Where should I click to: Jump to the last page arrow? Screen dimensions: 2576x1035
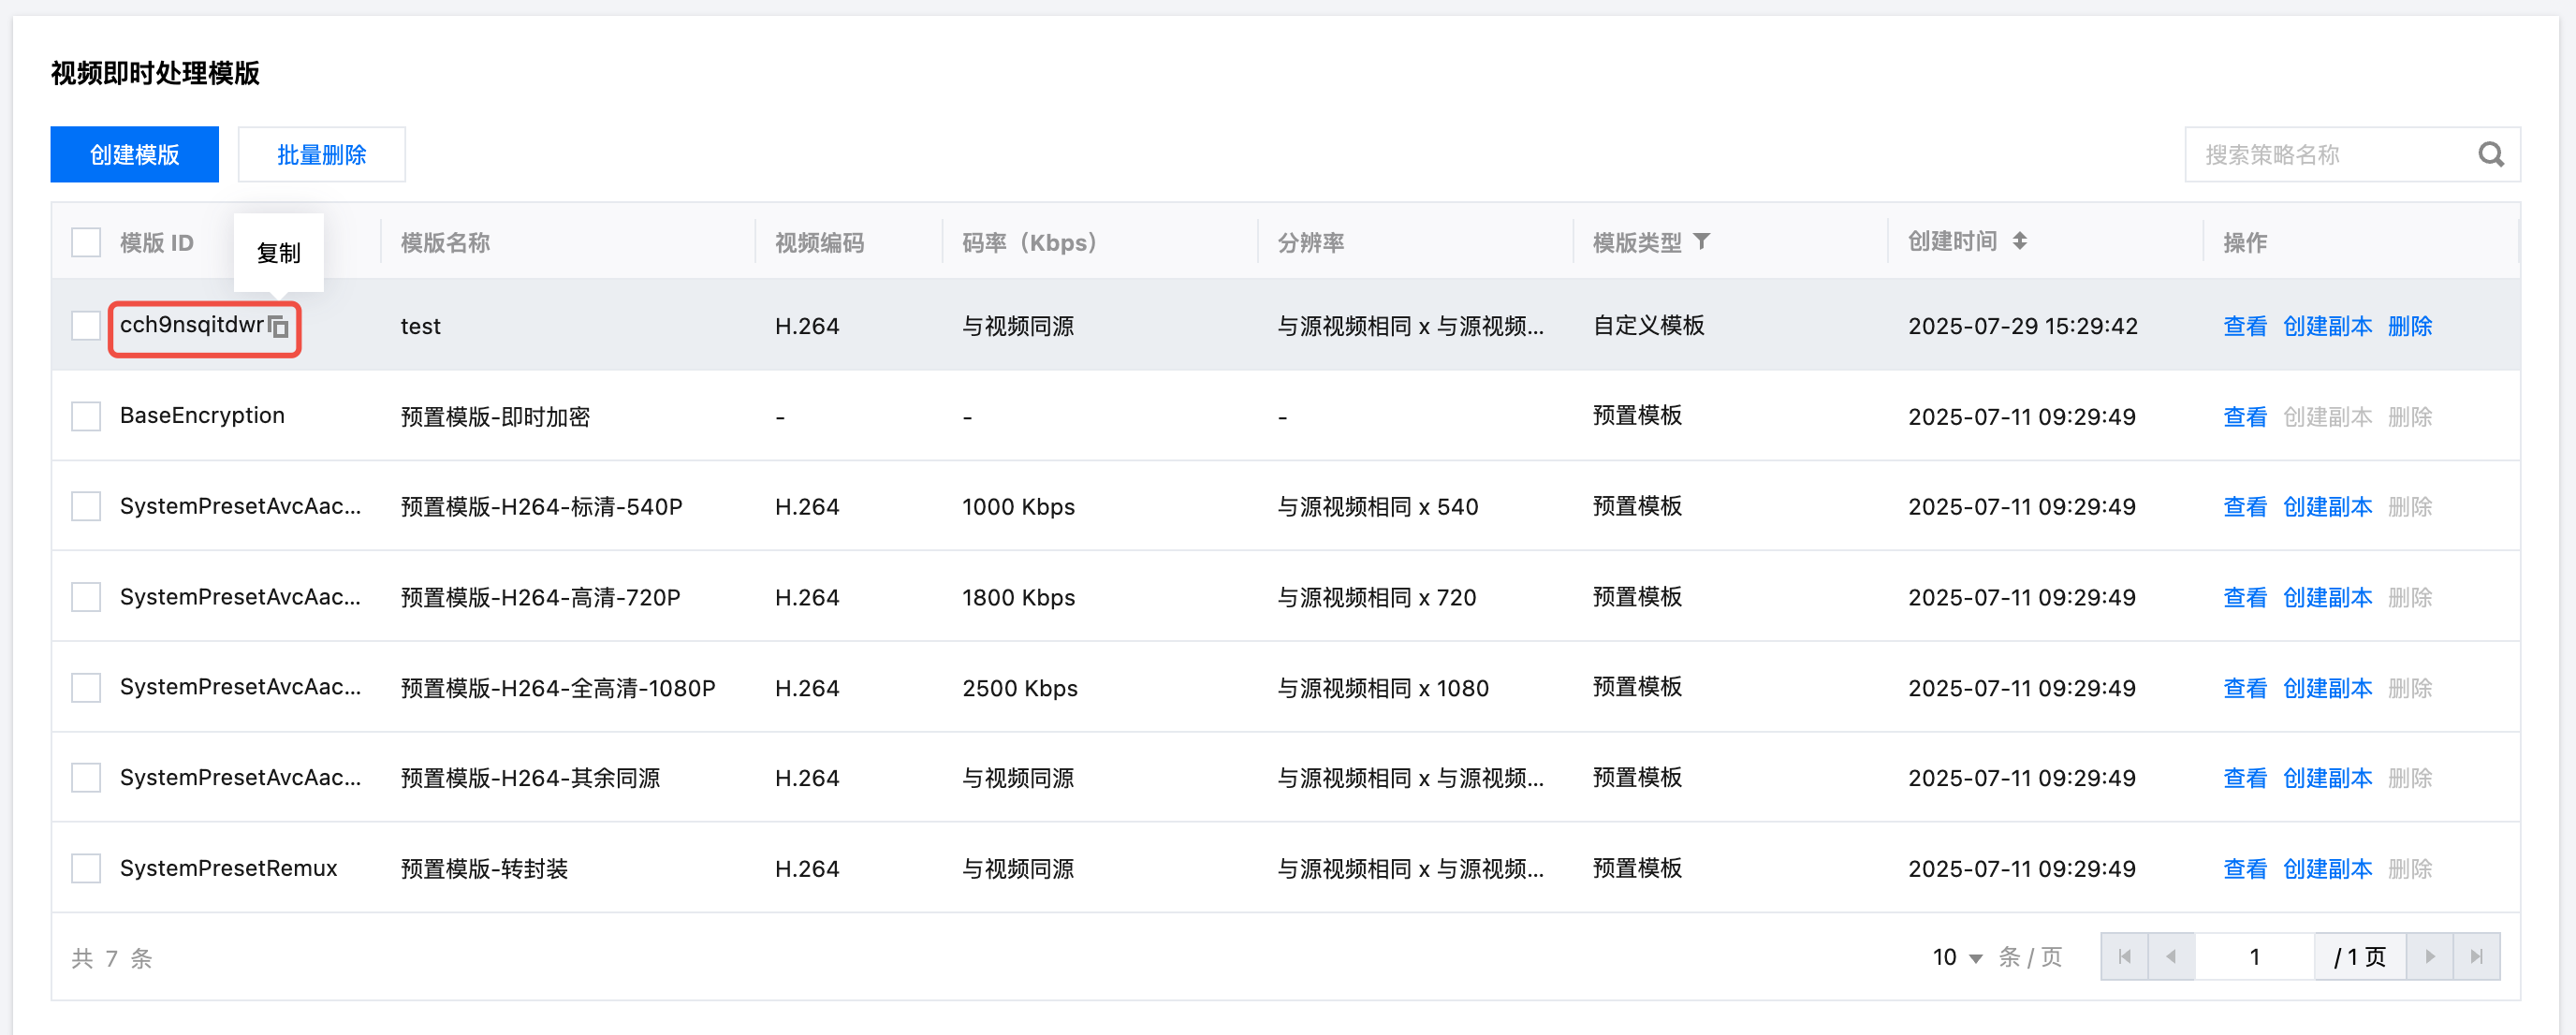[x=2476, y=956]
